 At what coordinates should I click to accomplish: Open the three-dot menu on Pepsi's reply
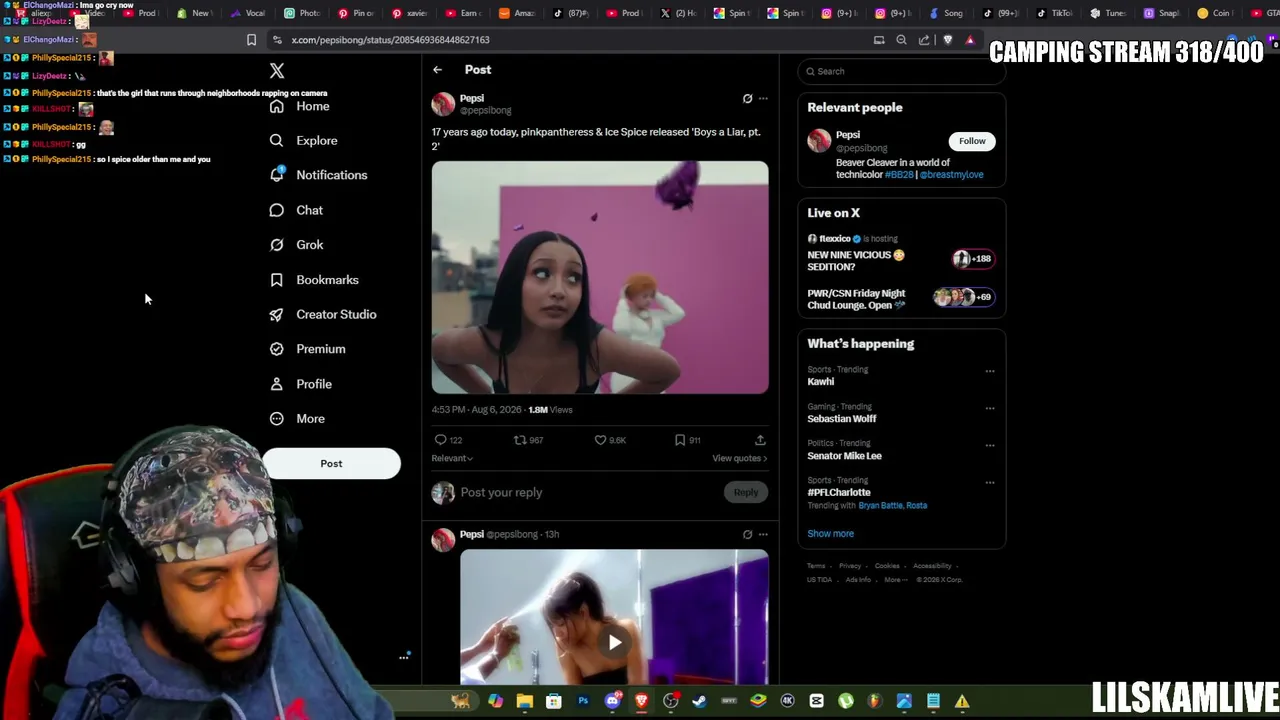click(x=763, y=534)
